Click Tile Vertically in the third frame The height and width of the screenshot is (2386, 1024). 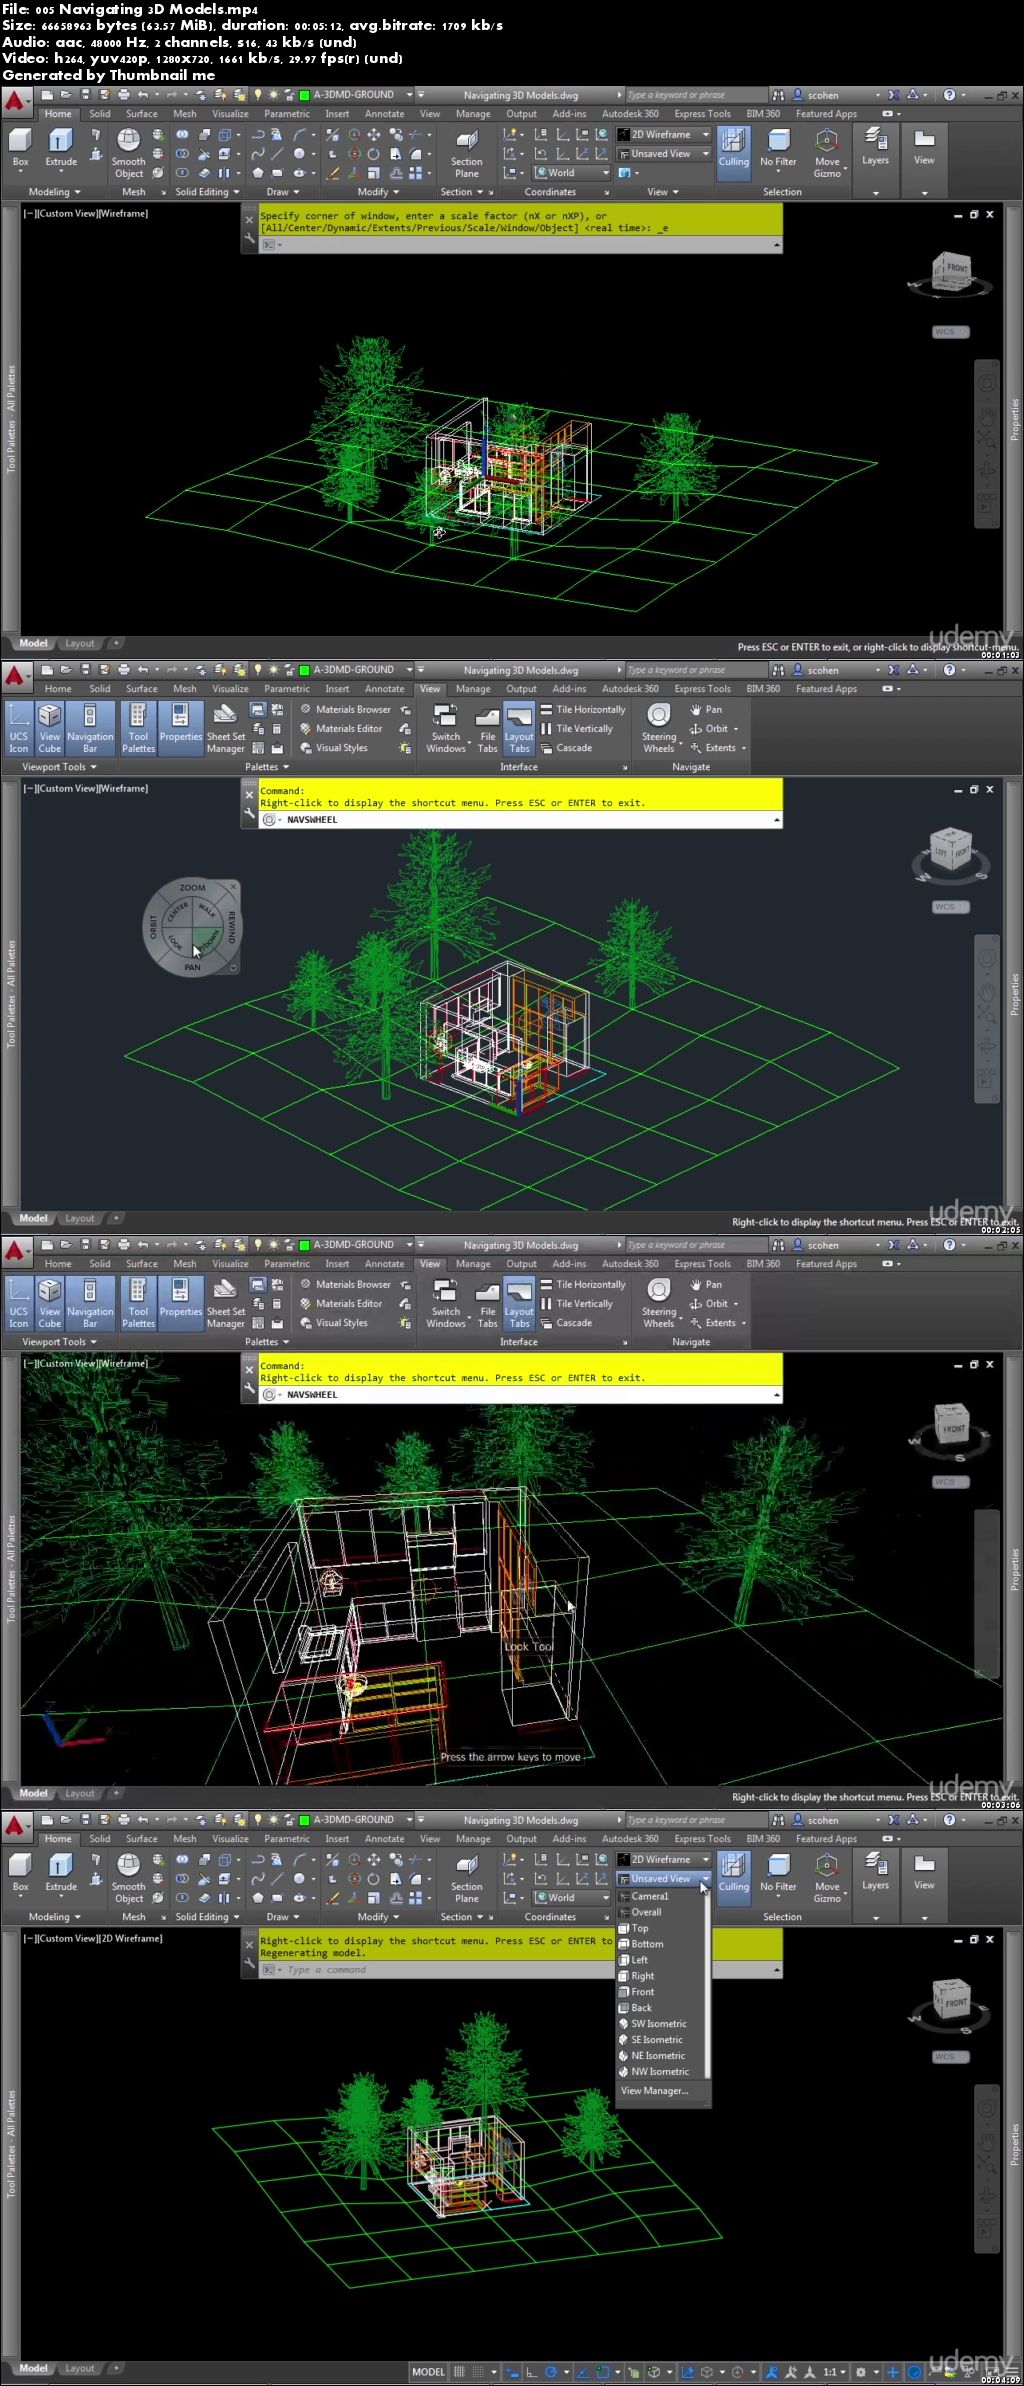pos(577,1303)
